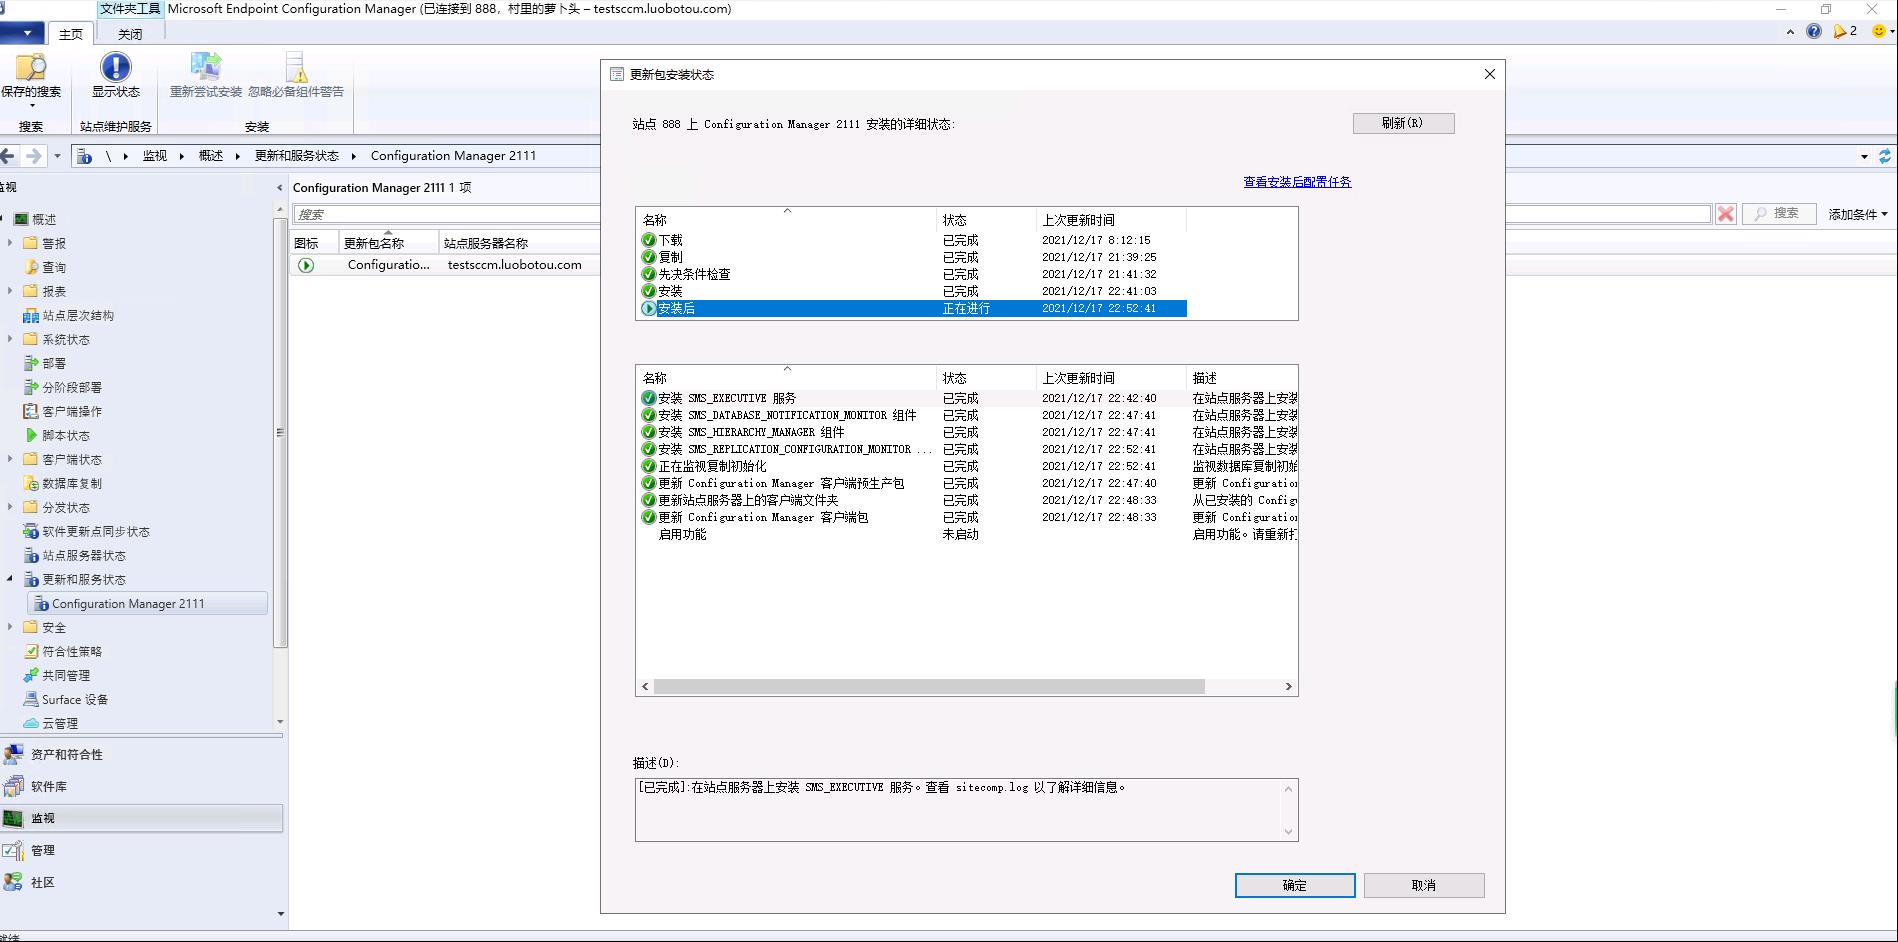Collapse the Overview (概述) tree node
Image resolution: width=1898 pixels, height=942 pixels.
tap(3, 219)
